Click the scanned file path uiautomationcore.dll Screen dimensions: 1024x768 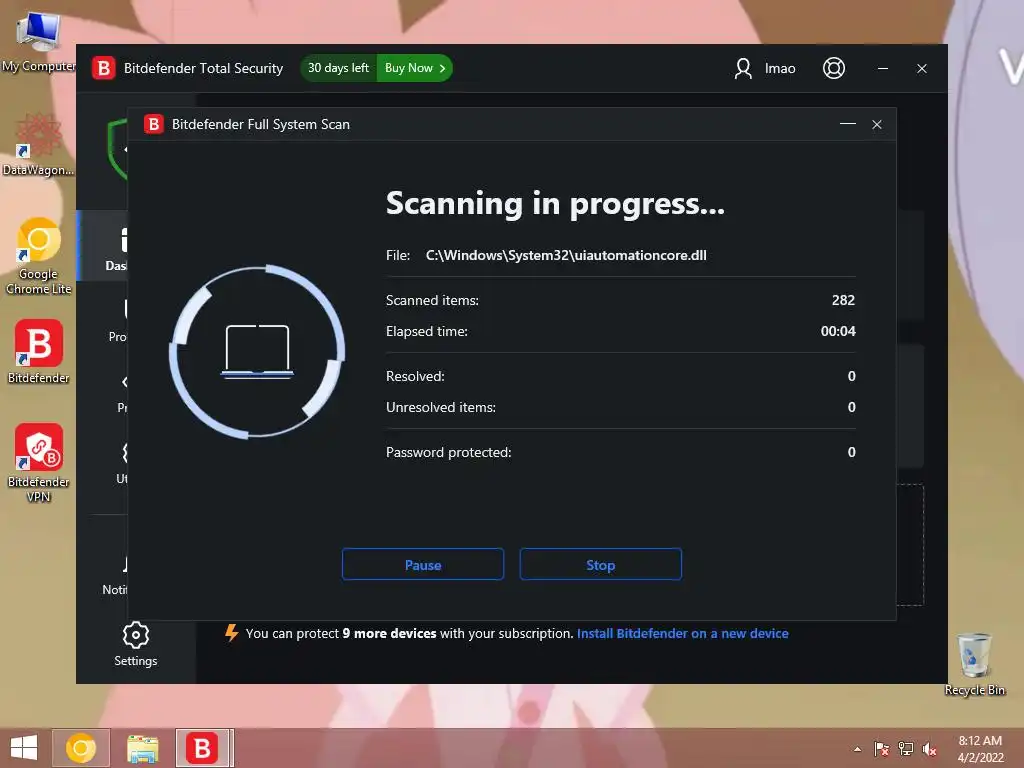[x=566, y=255]
